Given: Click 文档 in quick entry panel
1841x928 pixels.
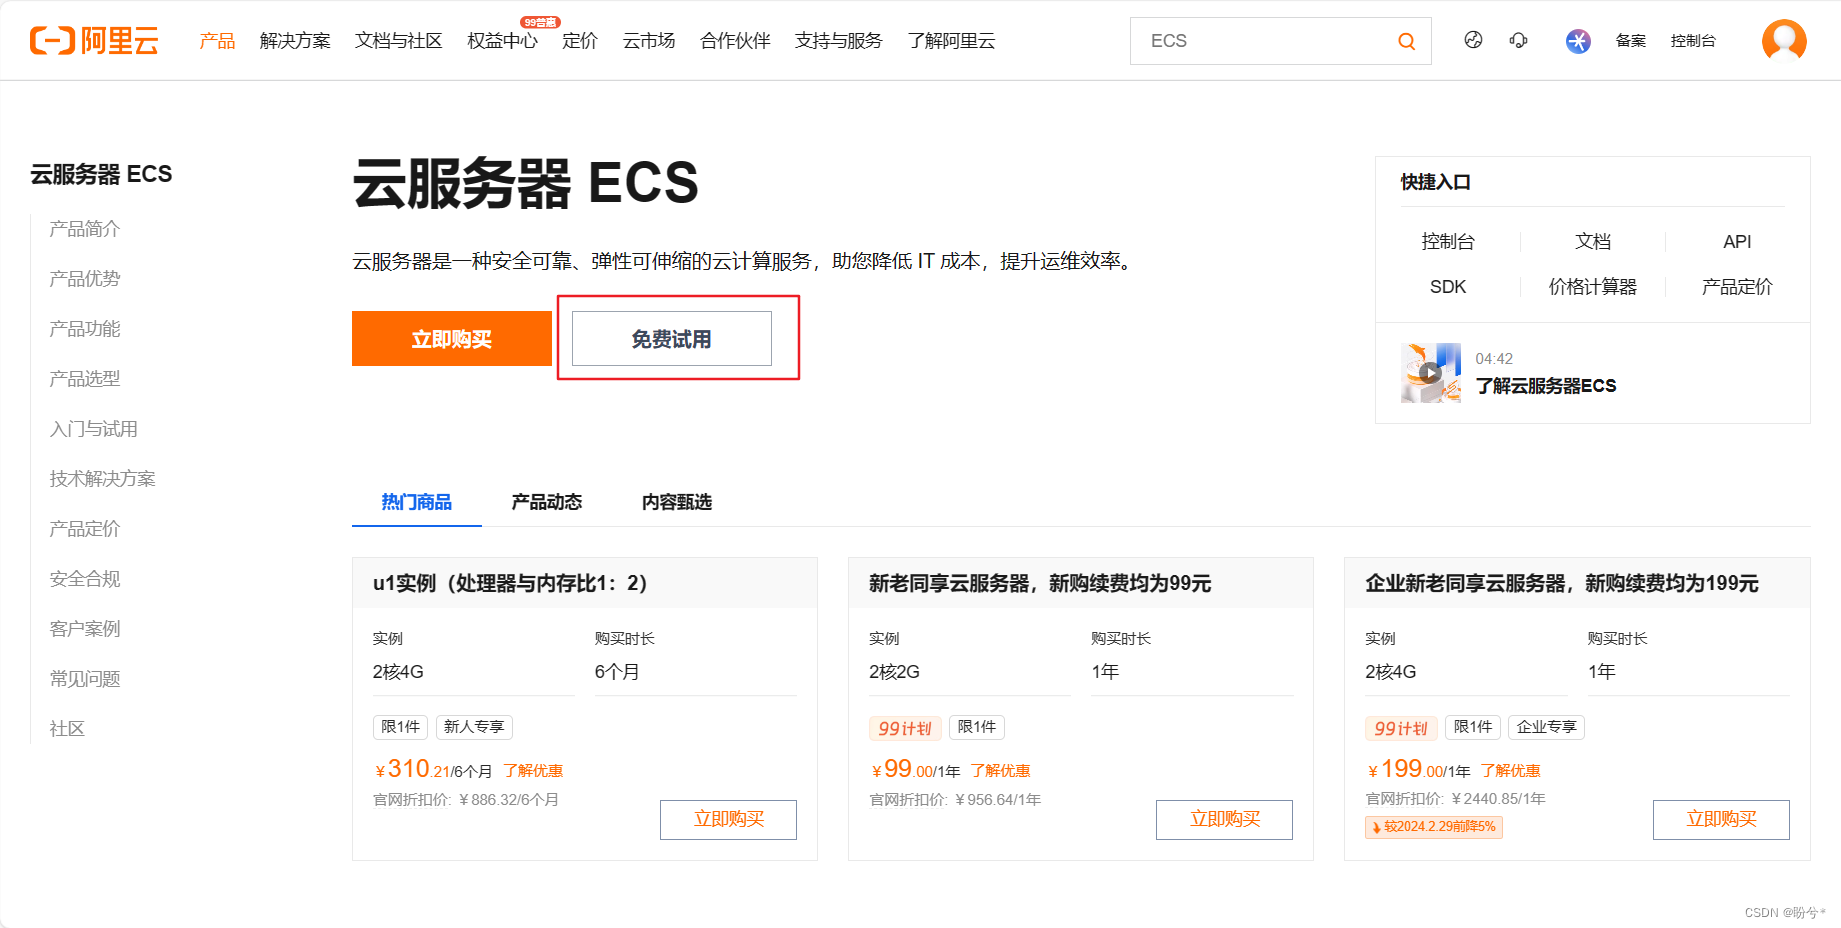Looking at the screenshot, I should click(x=1593, y=242).
